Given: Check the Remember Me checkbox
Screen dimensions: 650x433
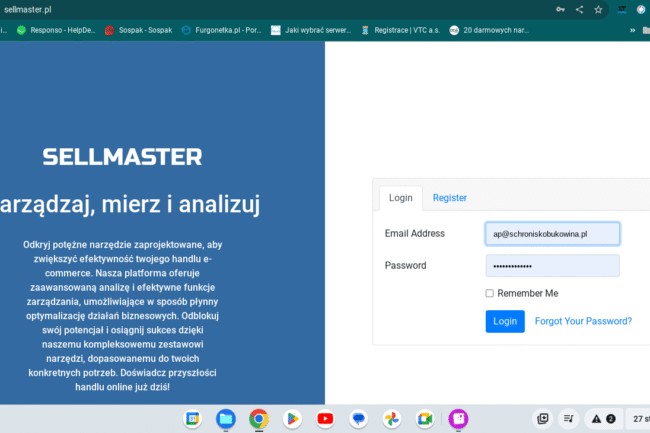Looking at the screenshot, I should 490,293.
